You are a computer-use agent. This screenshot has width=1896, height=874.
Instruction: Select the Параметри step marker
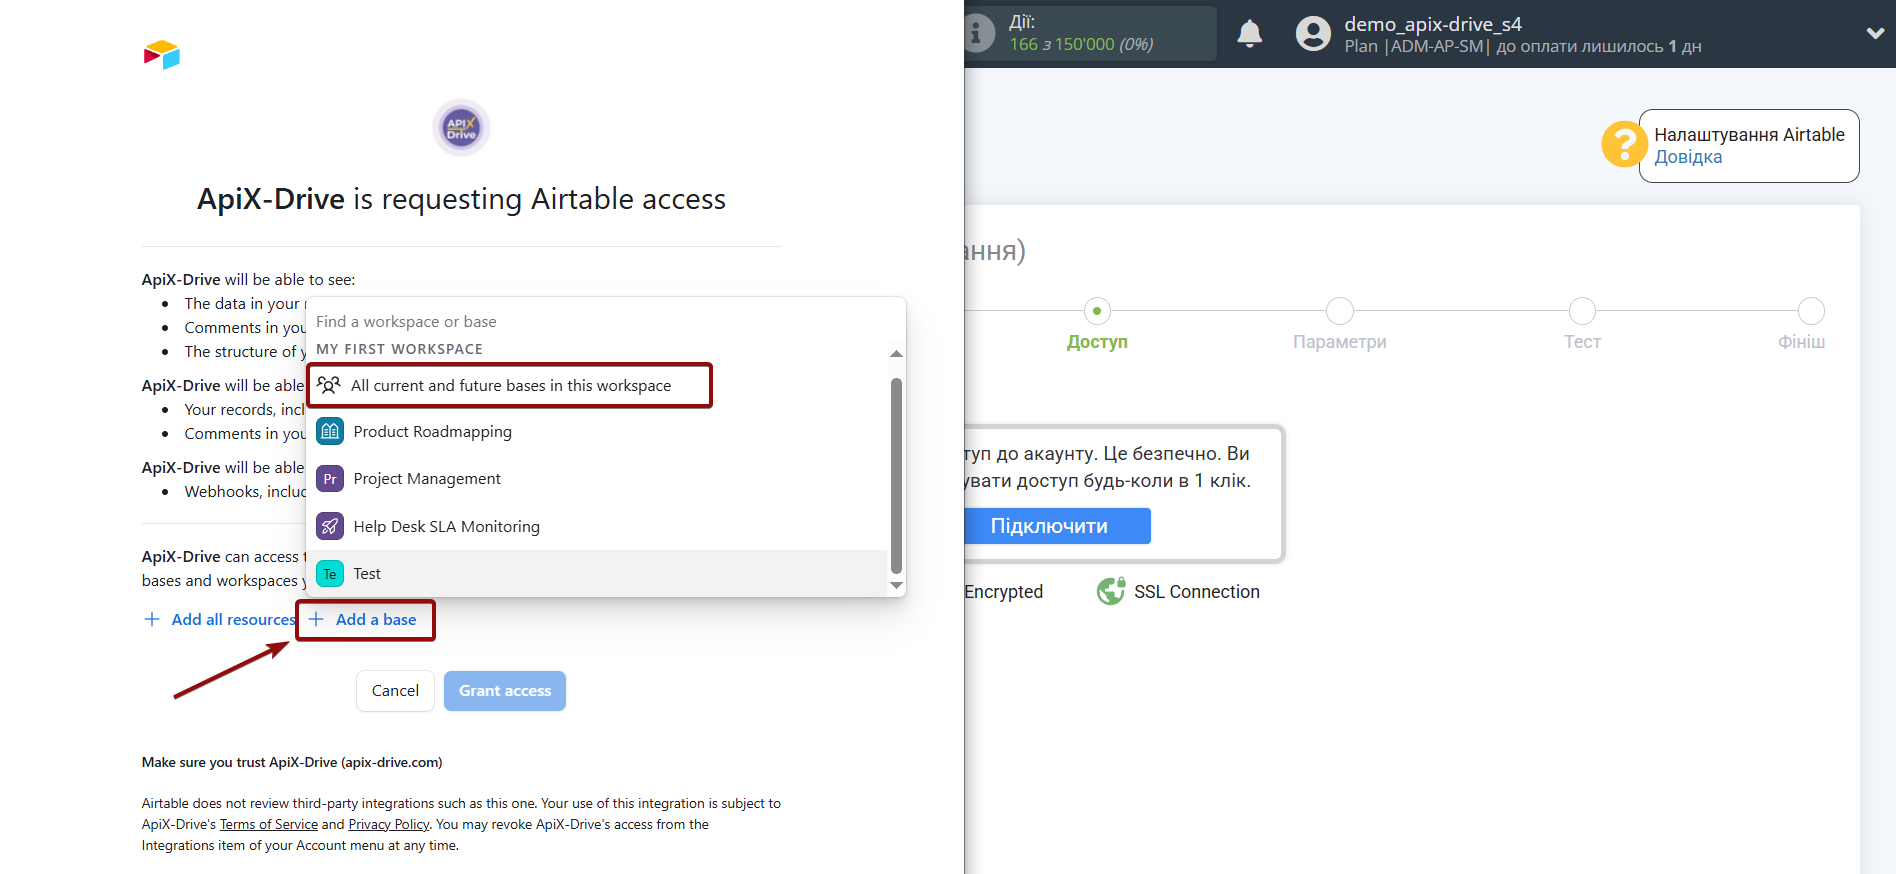pyautogui.click(x=1340, y=311)
